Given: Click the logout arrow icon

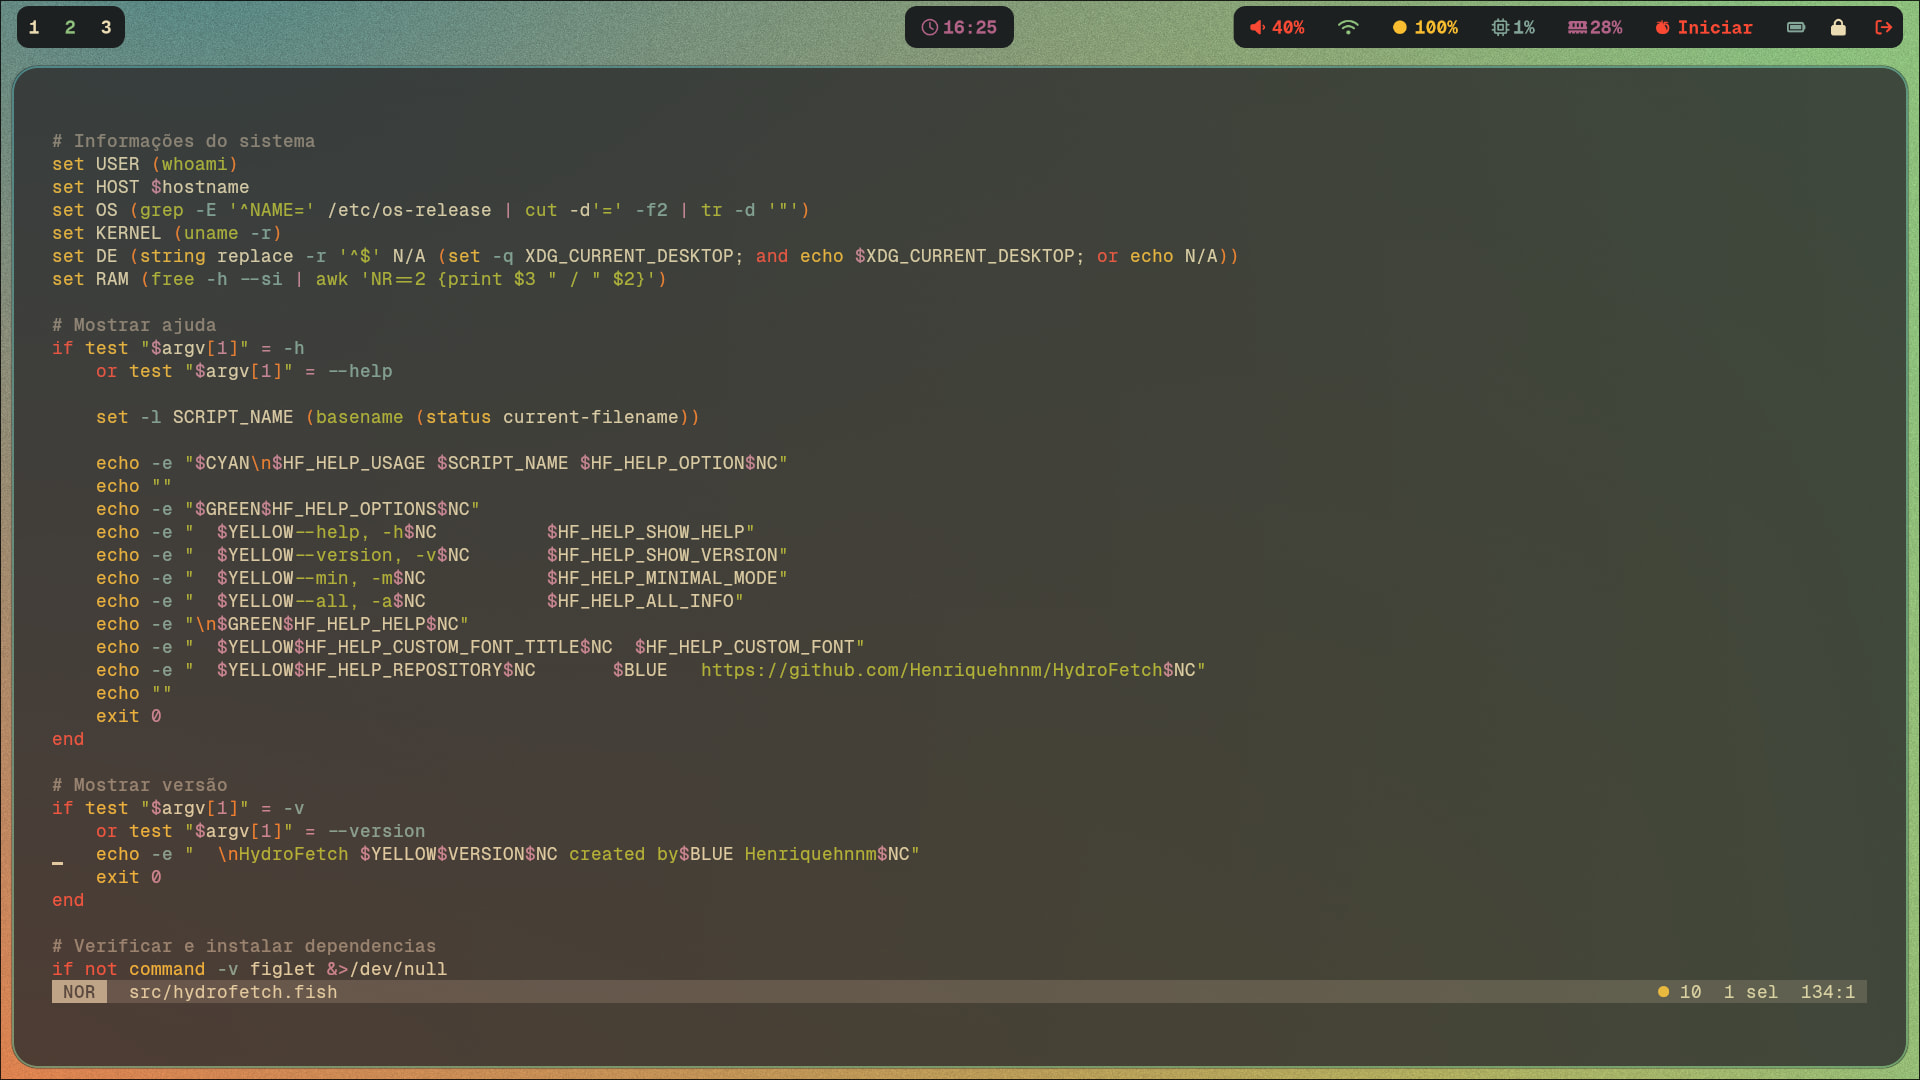Looking at the screenshot, I should pyautogui.click(x=1883, y=28).
